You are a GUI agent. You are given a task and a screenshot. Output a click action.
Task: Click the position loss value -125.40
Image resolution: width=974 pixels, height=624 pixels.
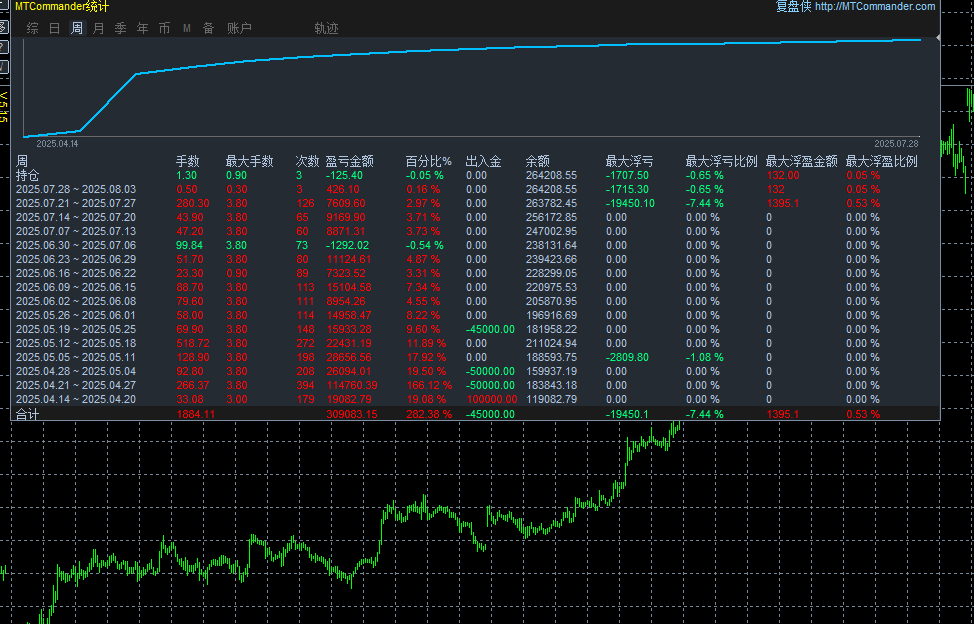click(x=345, y=175)
